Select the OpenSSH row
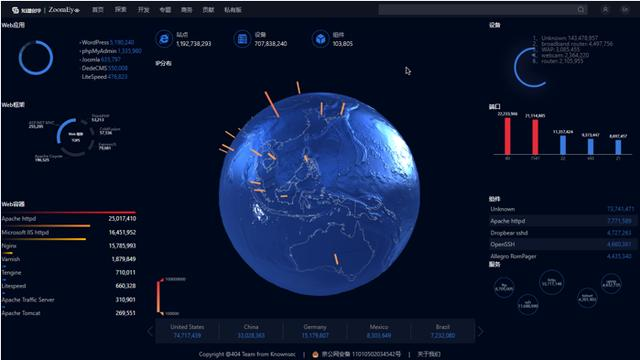640x360 pixels. coord(562,244)
